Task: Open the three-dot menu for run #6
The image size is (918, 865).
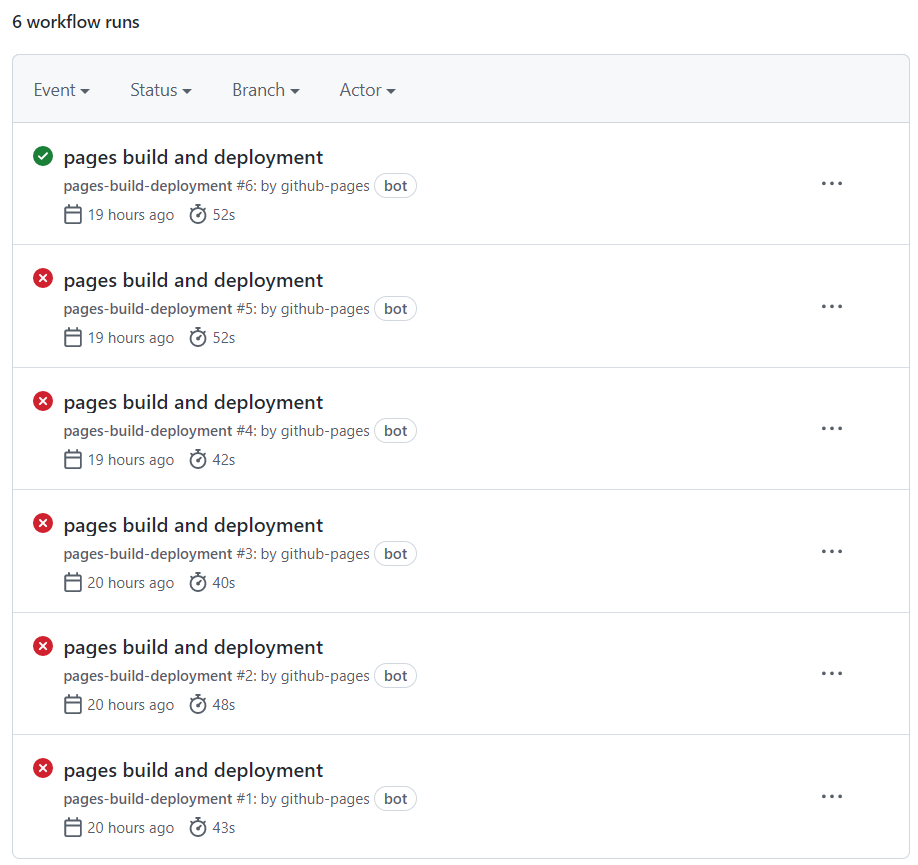Action: pyautogui.click(x=831, y=183)
